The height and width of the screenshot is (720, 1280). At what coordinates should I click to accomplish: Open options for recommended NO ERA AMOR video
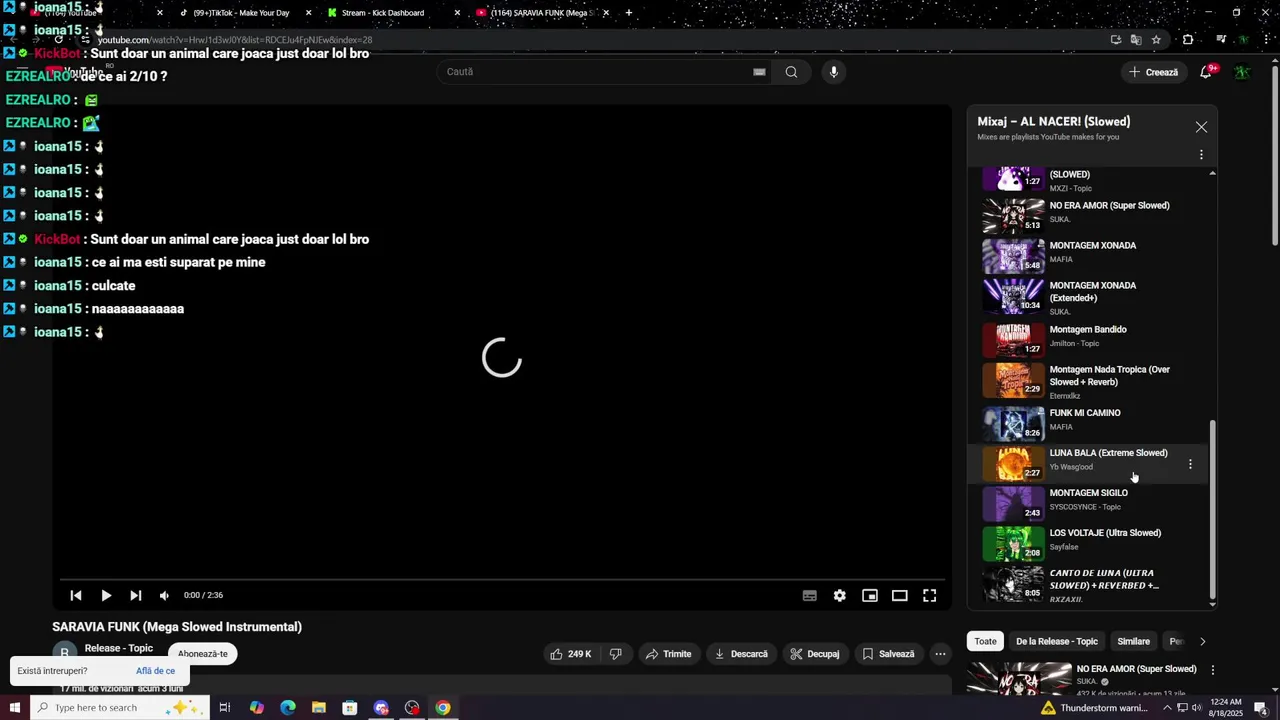[x=1213, y=670]
